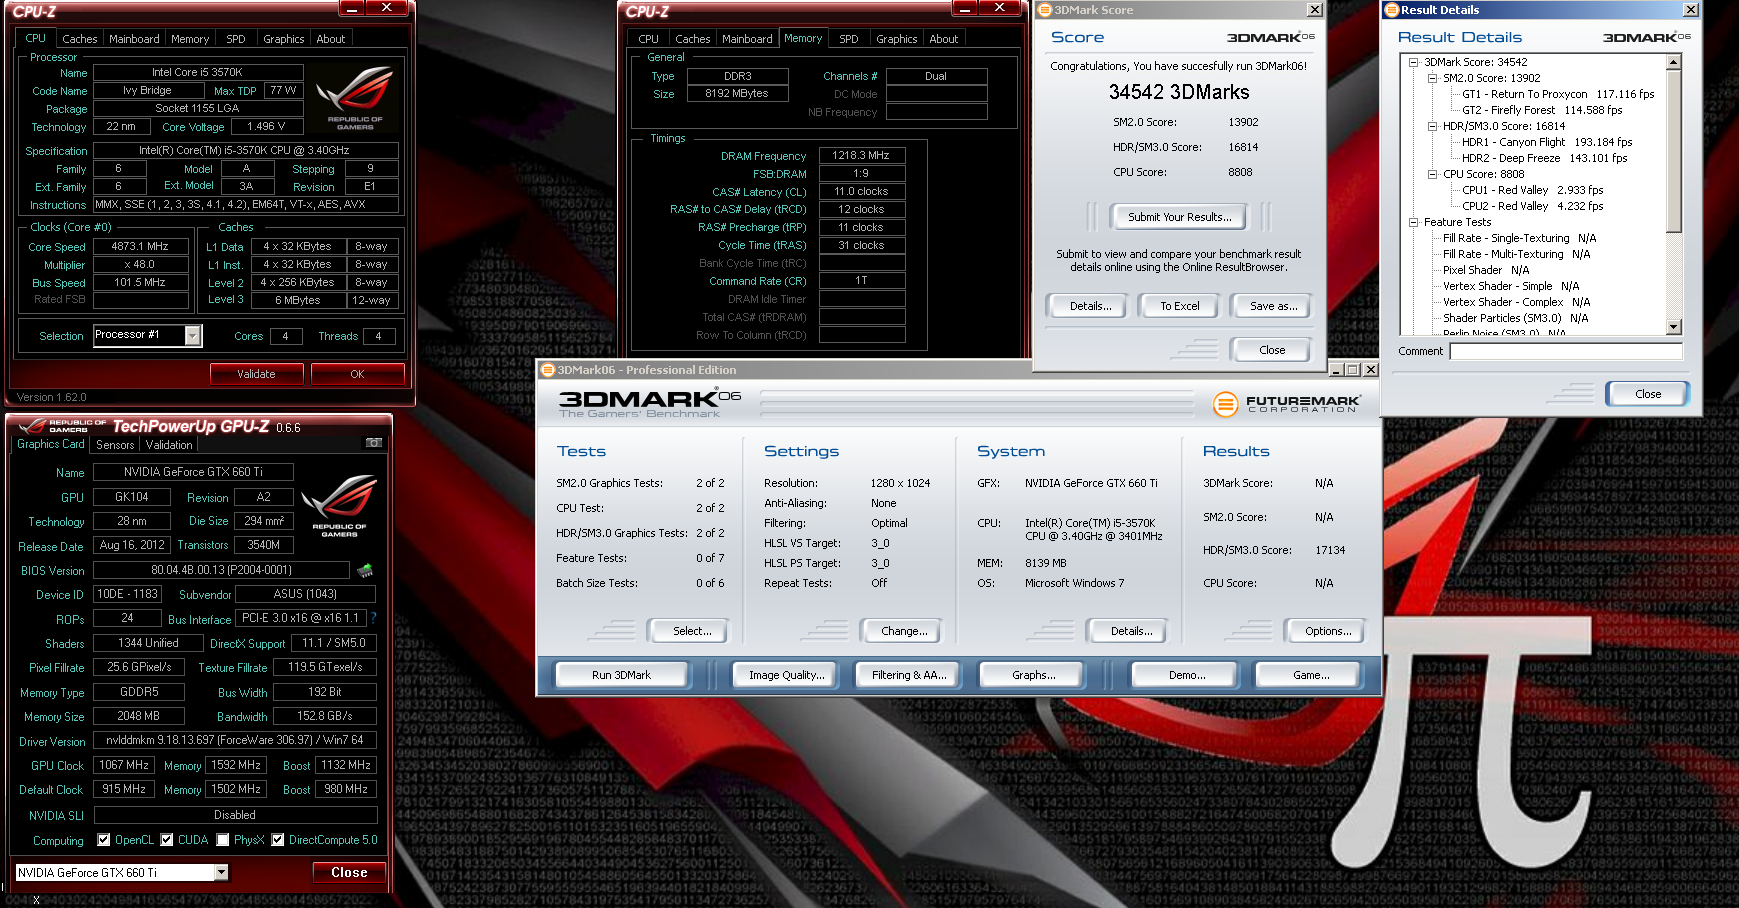Image resolution: width=1739 pixels, height=908 pixels.
Task: Click the Graphs... button in 3DMark06
Action: tap(1033, 675)
